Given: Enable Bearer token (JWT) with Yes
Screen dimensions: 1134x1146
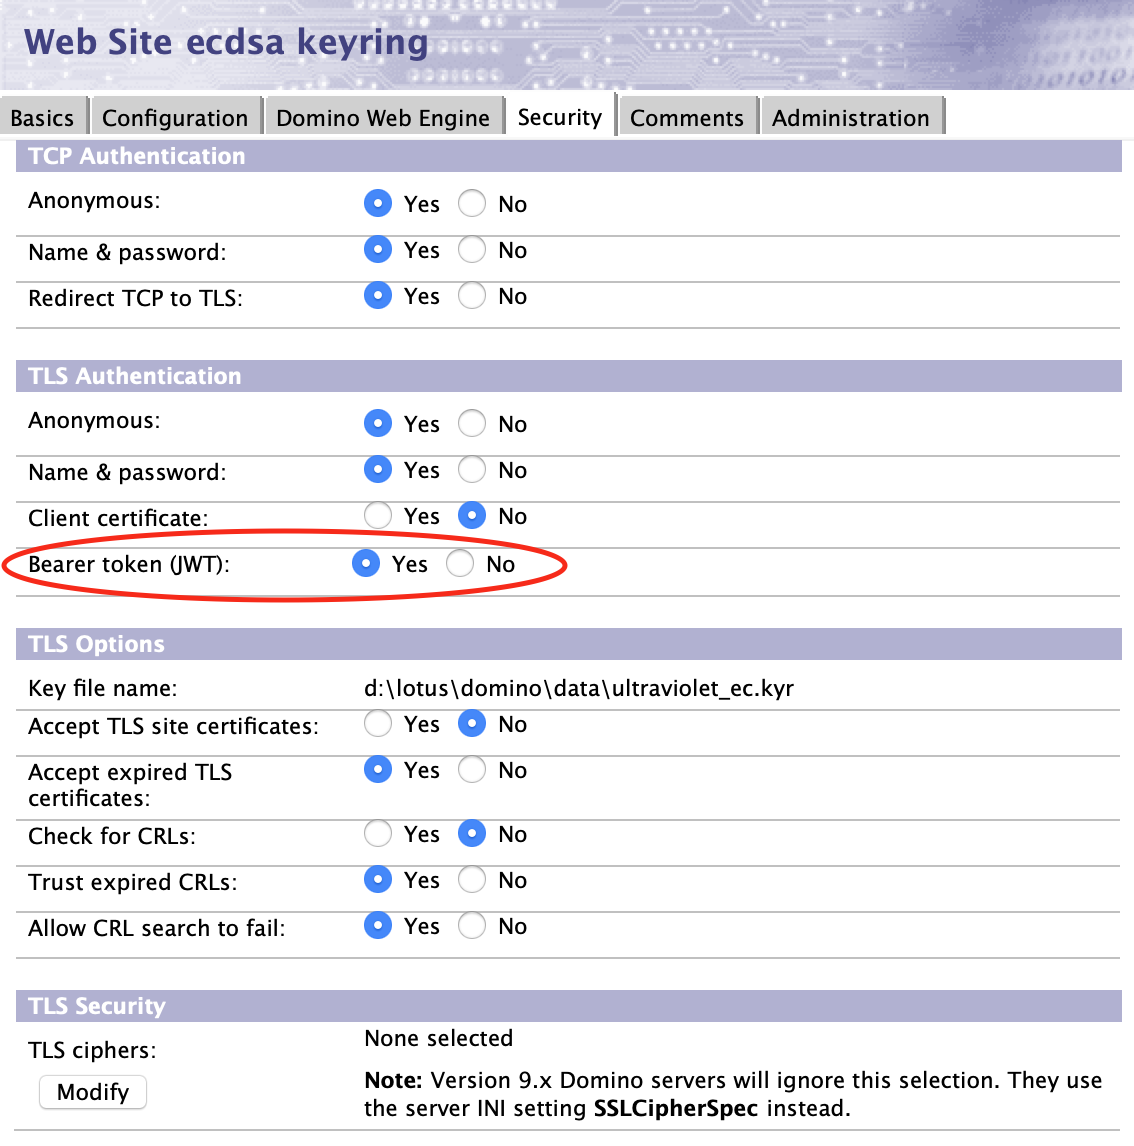Looking at the screenshot, I should point(366,563).
